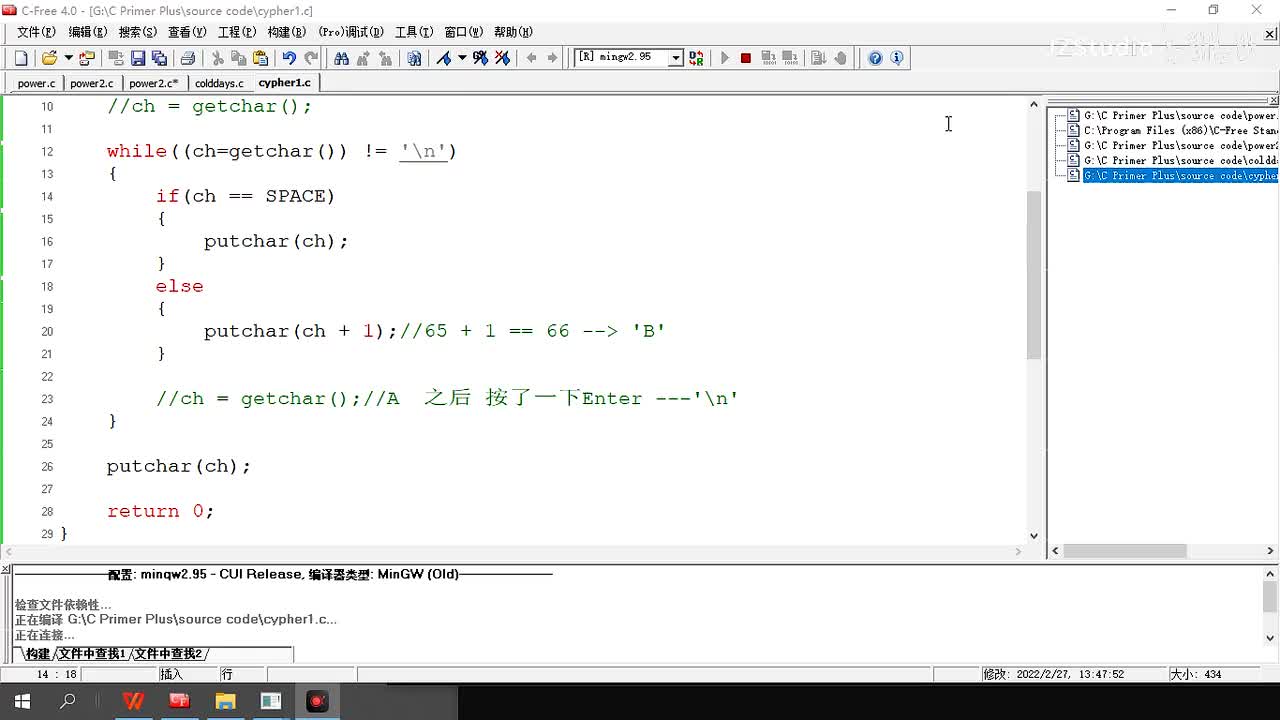Image resolution: width=1280 pixels, height=720 pixels.
Task: Open the 构建(B) menu
Action: [x=287, y=32]
